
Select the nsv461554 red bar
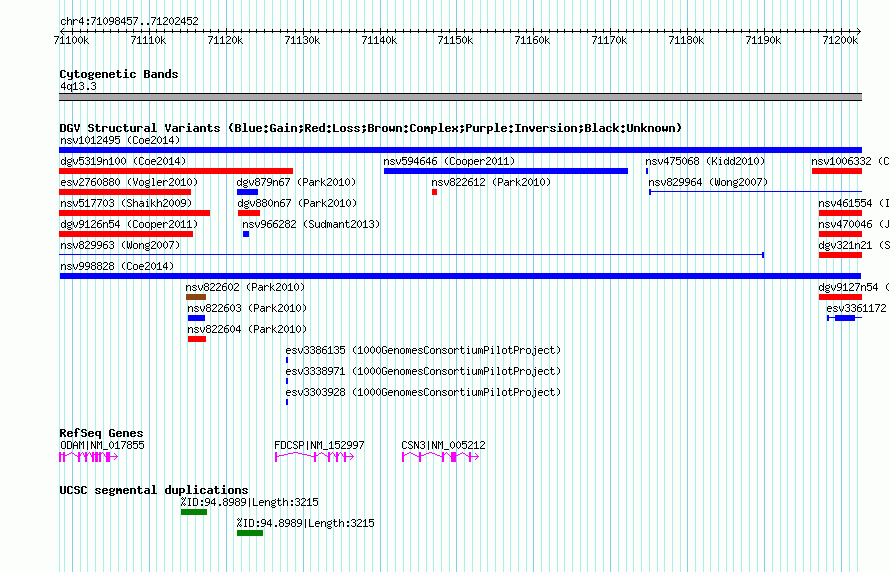pos(840,213)
